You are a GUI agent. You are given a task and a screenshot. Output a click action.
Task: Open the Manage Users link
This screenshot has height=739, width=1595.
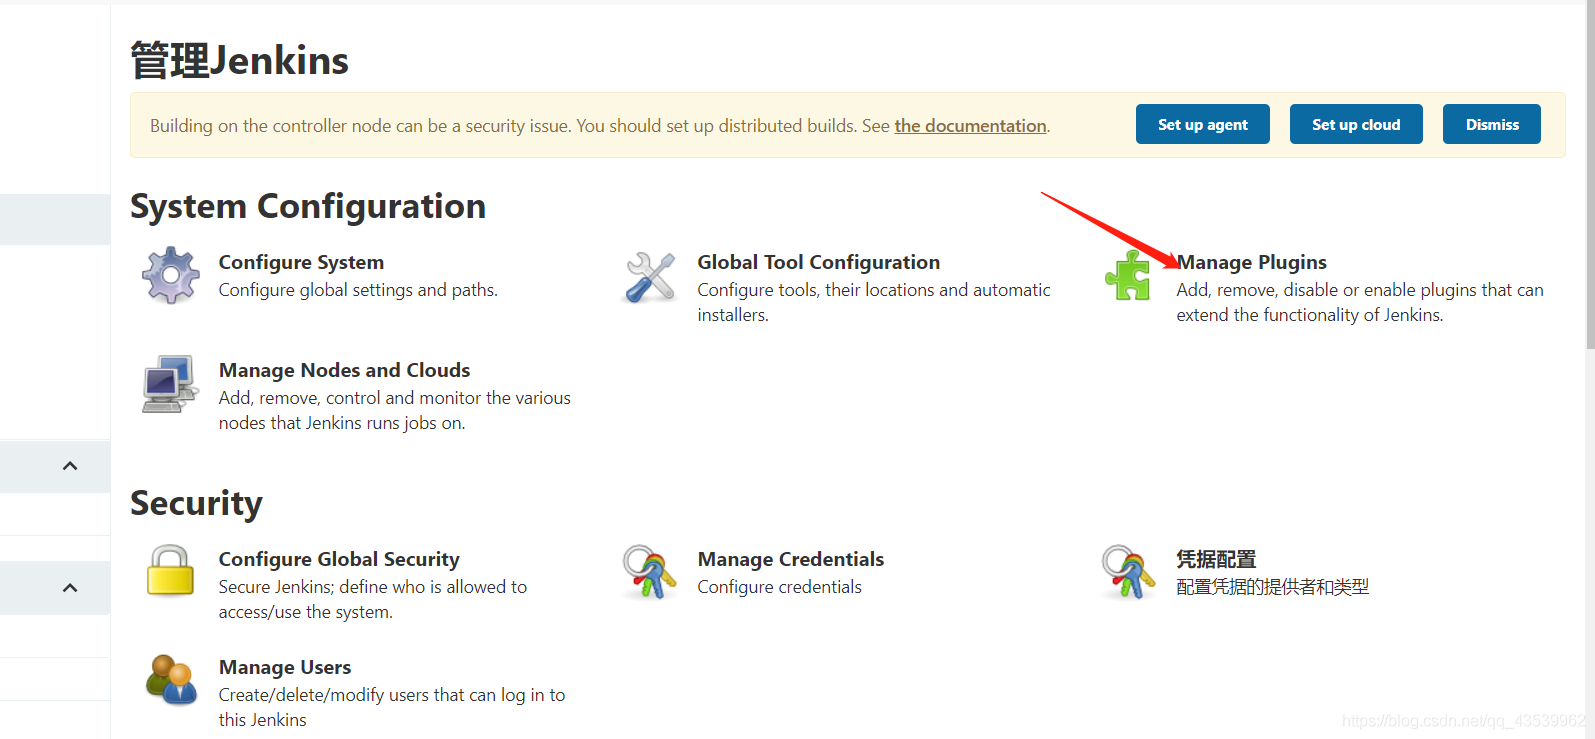pyautogui.click(x=285, y=667)
